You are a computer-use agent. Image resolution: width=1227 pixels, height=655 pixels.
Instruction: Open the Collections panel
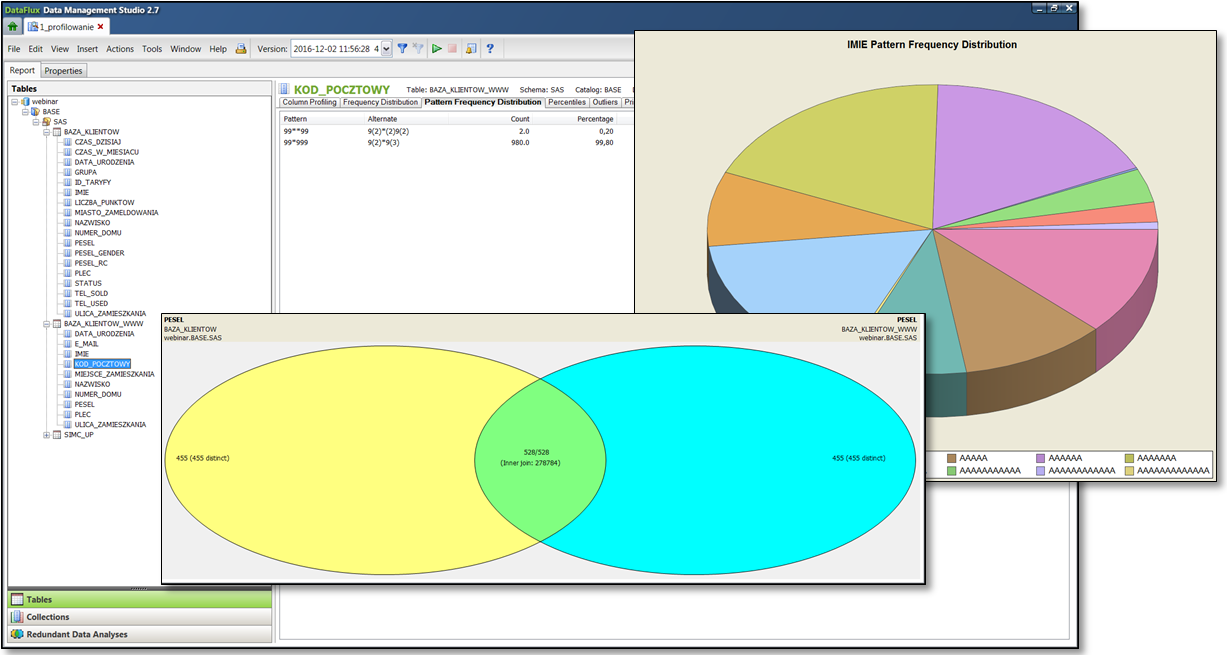[x=47, y=617]
